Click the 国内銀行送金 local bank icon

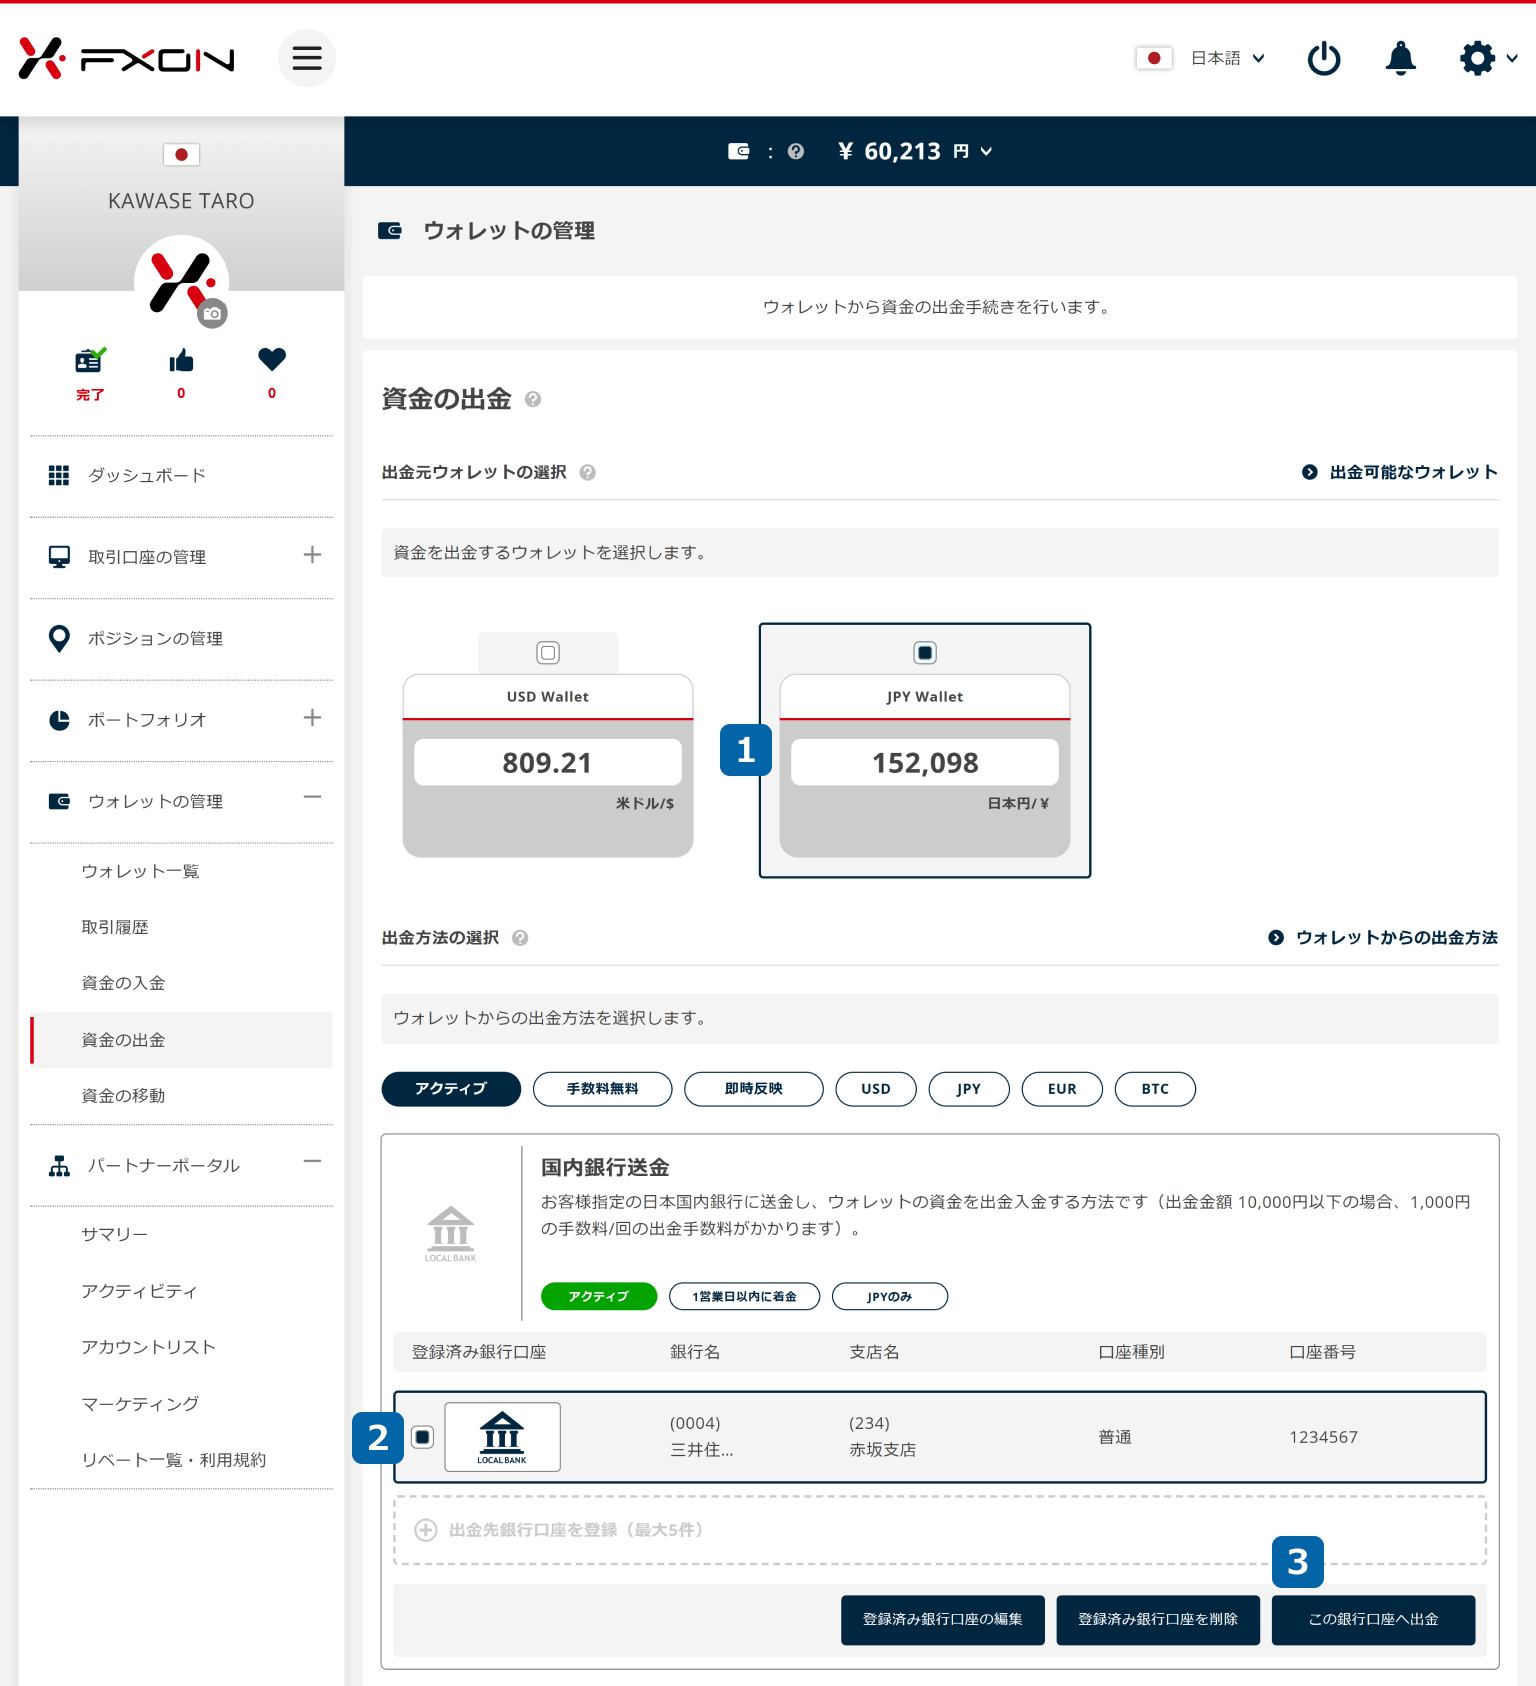[x=451, y=1233]
